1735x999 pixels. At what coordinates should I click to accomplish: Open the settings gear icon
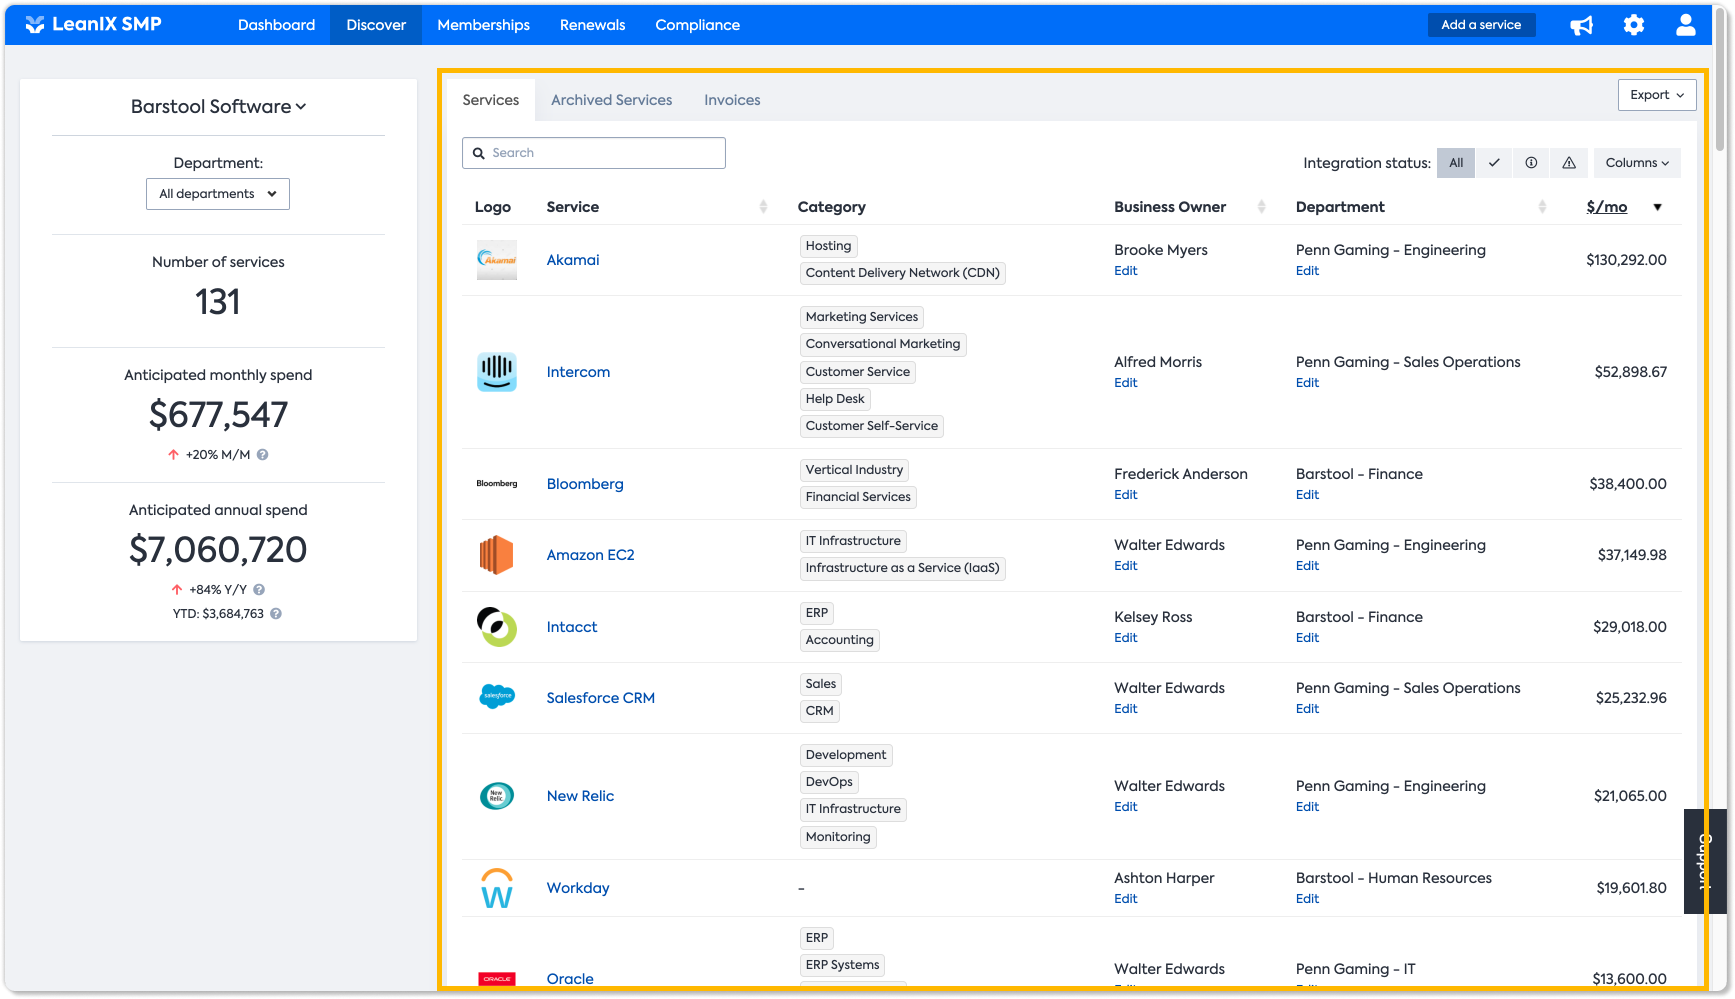1634,25
